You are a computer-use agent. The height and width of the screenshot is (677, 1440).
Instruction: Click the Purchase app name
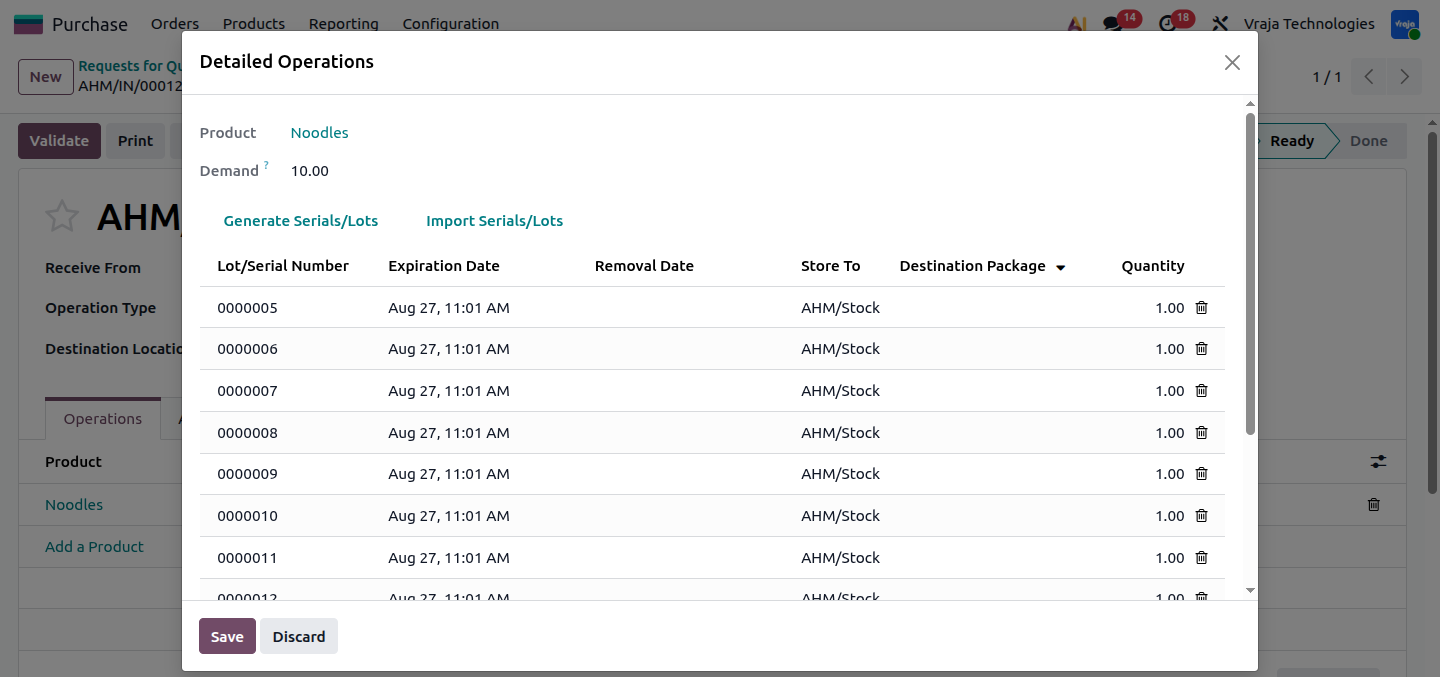(x=90, y=24)
